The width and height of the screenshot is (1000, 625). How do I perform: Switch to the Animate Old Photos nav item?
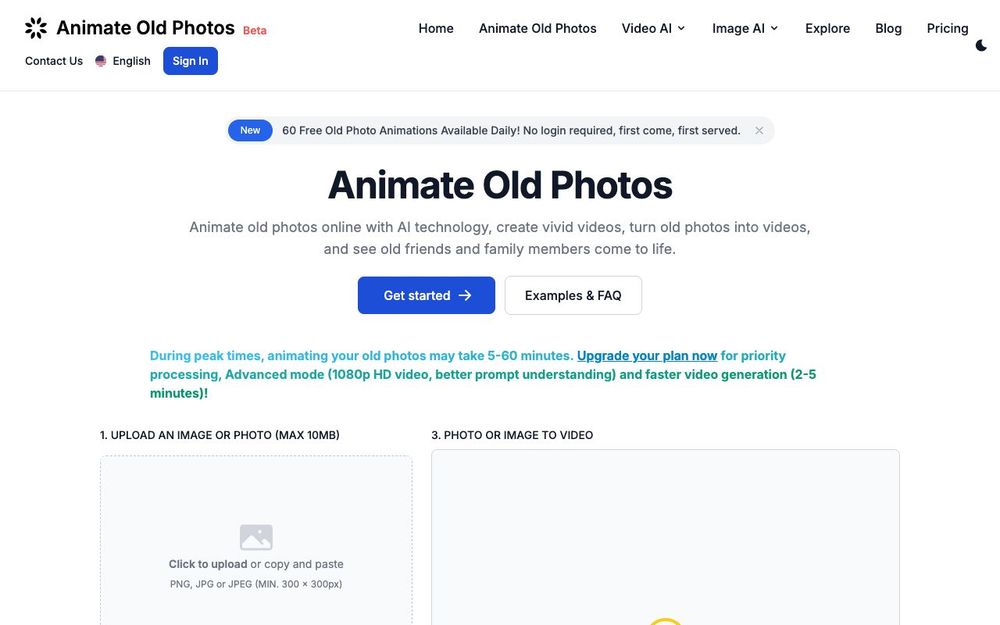(x=537, y=27)
